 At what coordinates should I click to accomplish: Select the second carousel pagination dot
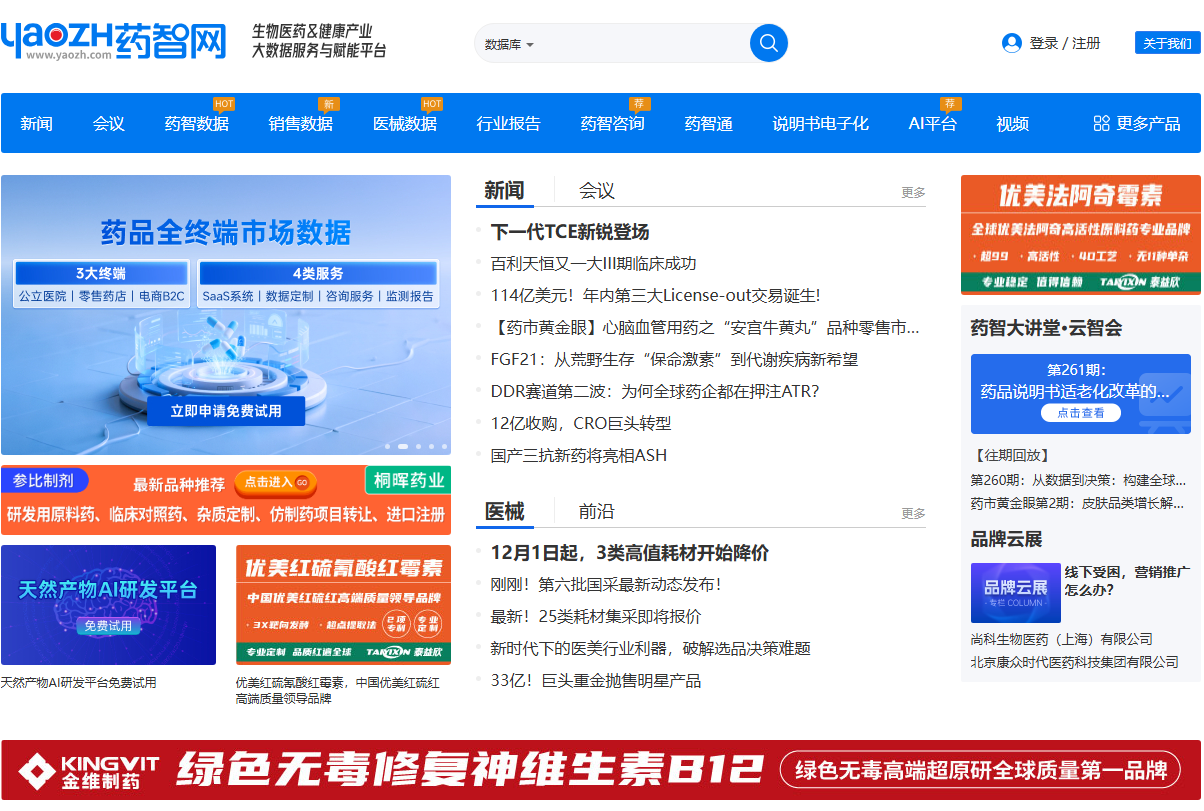(404, 447)
